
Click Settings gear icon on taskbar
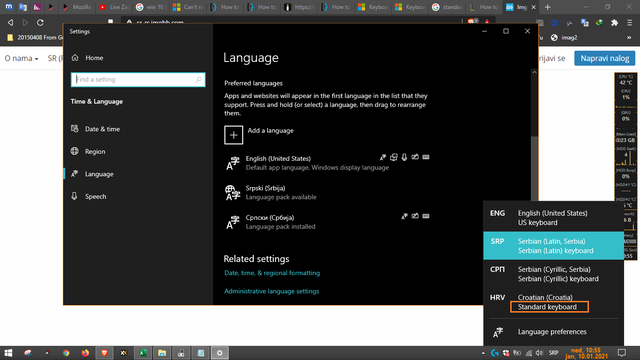pos(220,353)
